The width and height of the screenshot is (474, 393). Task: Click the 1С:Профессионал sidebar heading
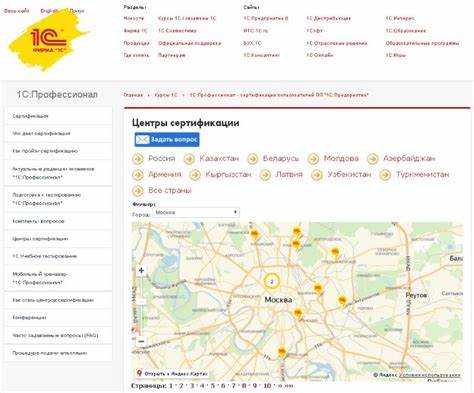[57, 95]
